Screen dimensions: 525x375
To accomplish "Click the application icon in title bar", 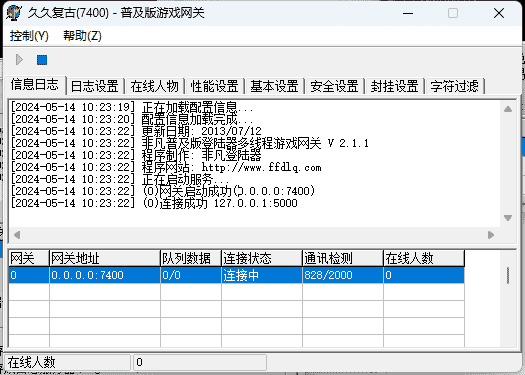I will pos(14,13).
